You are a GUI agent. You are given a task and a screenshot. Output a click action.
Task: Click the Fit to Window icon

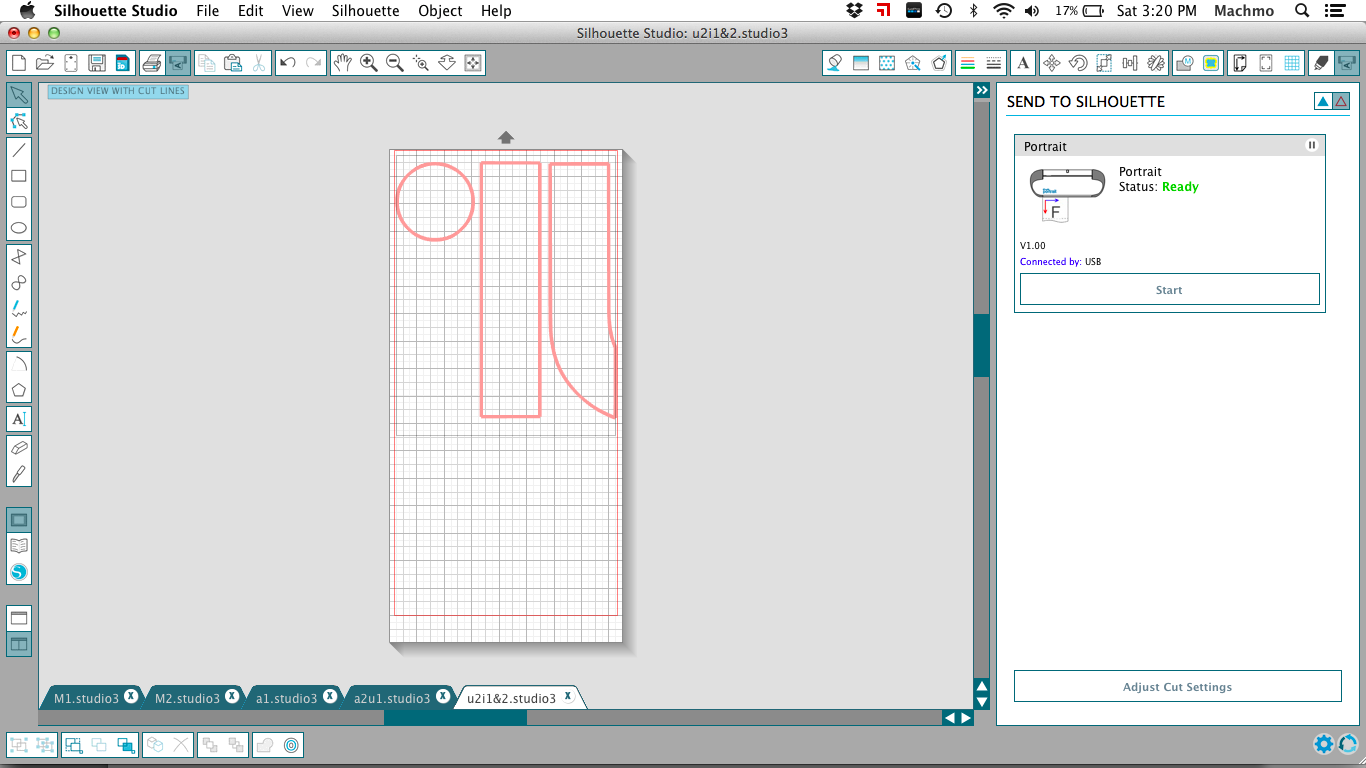click(473, 63)
